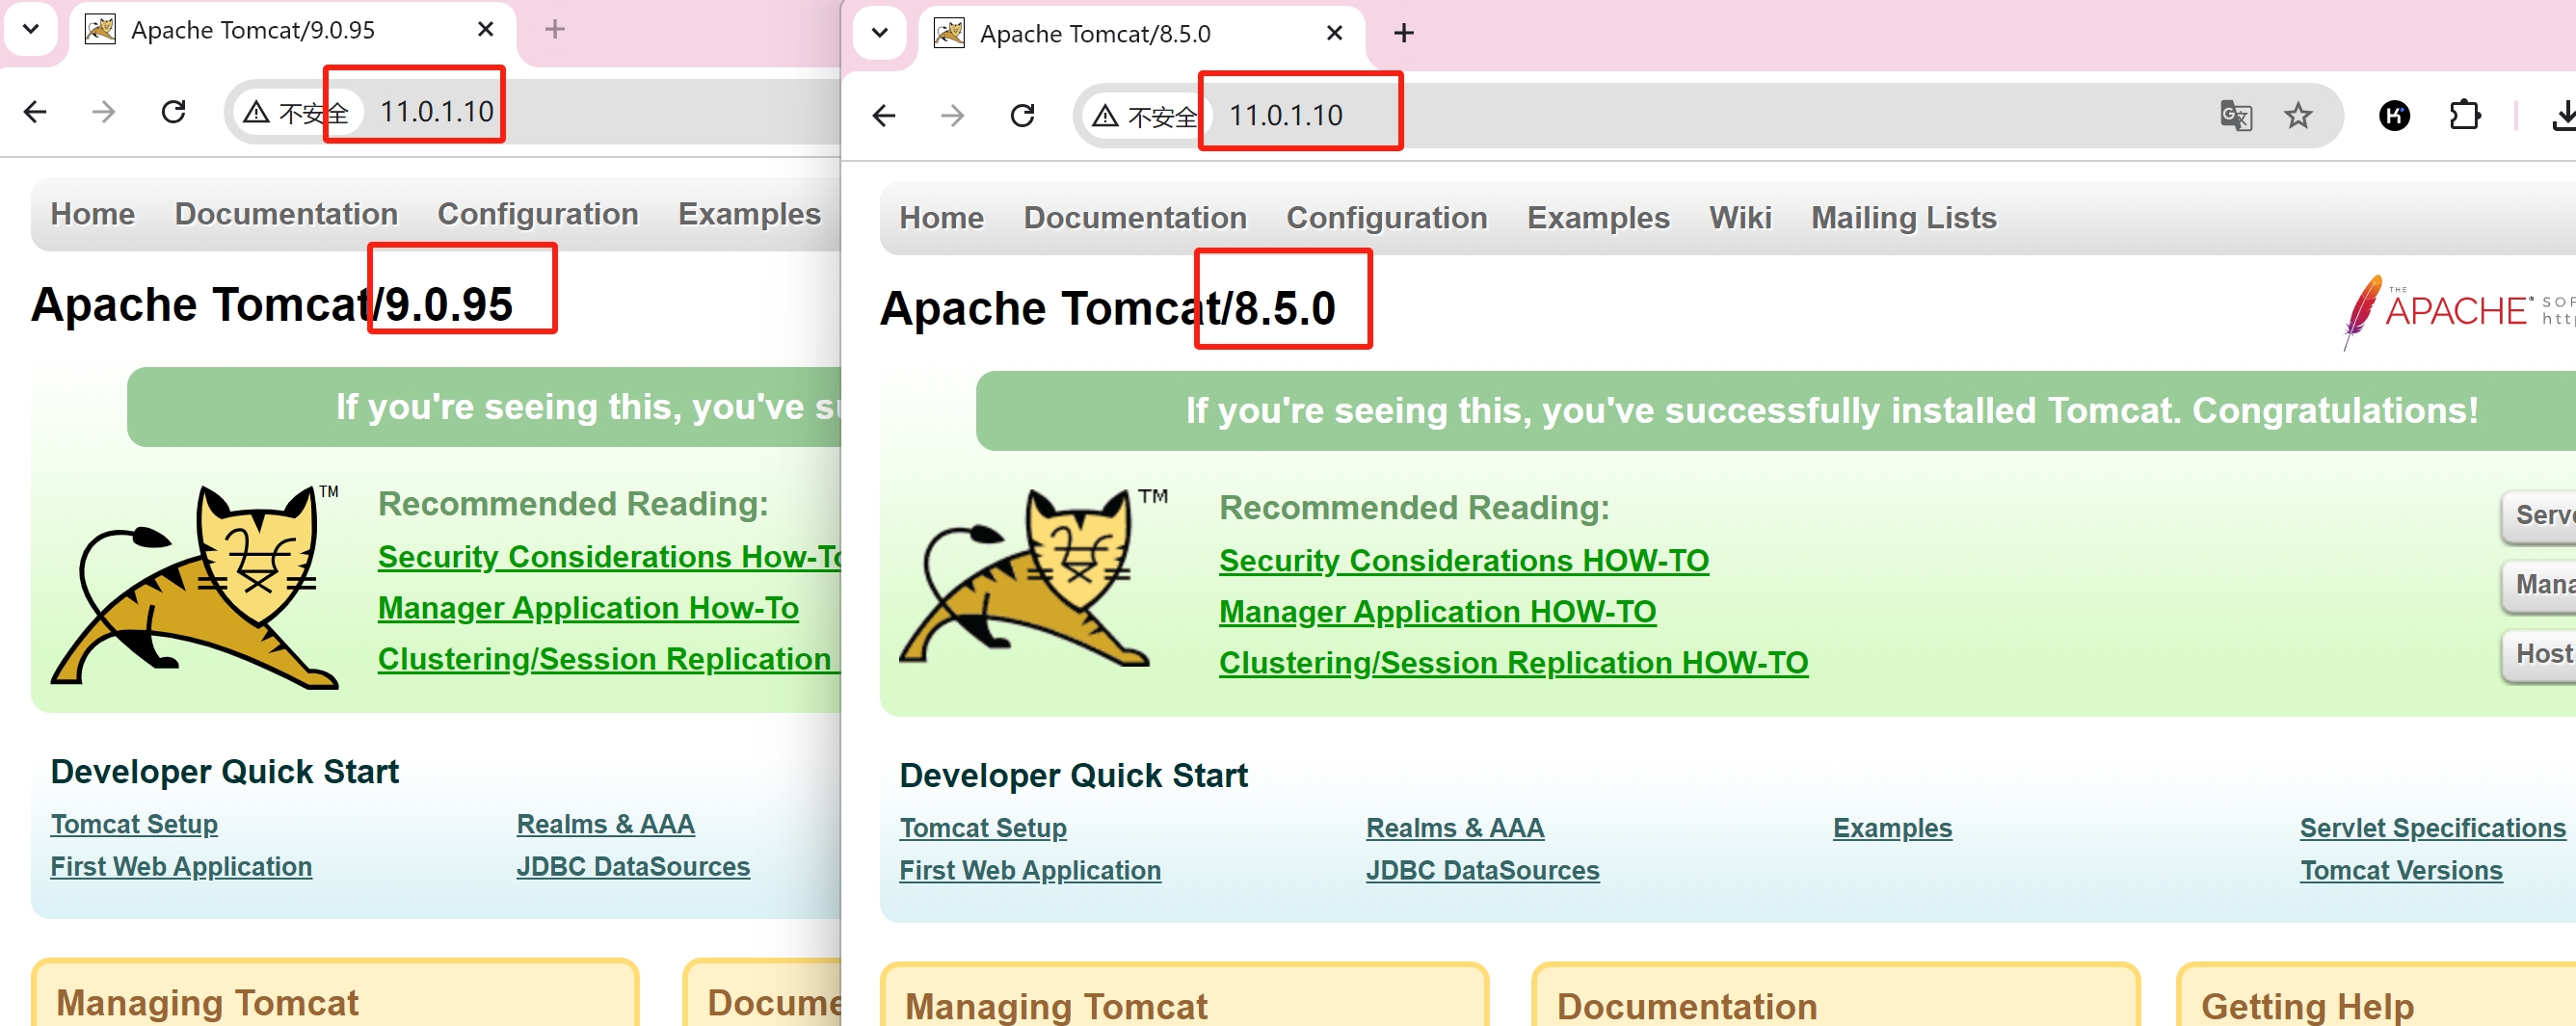Select the Apache Tomcat/9.0.95 tab
The width and height of the screenshot is (2576, 1026).
(291, 30)
